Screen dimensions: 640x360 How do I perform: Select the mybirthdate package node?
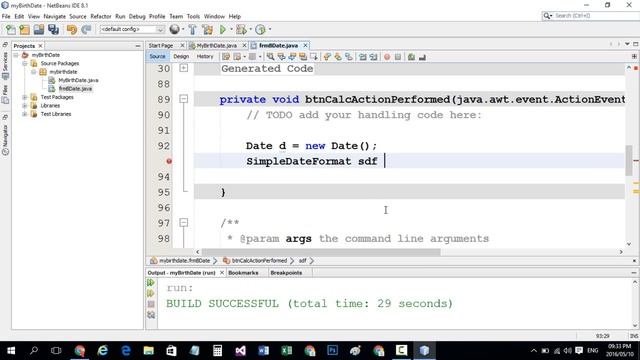tap(63, 72)
